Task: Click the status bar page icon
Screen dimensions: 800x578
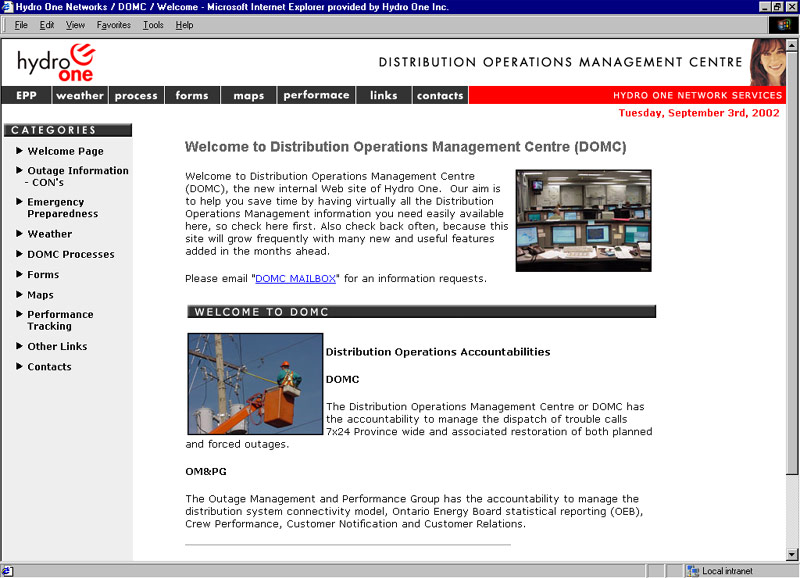Action: [7, 571]
